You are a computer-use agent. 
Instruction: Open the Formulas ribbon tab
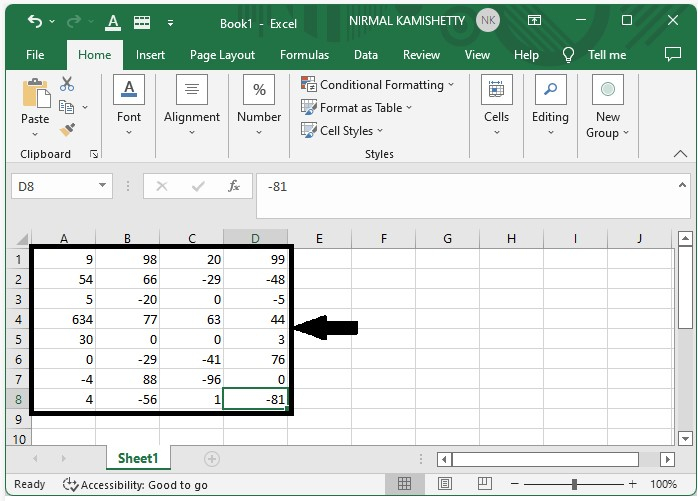tap(304, 55)
